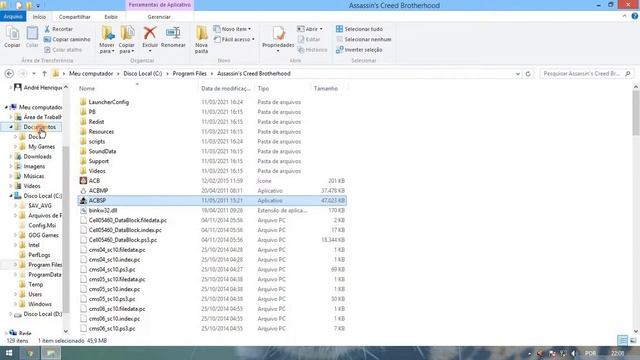Image resolution: width=640 pixels, height=360 pixels.
Task: Click Selecionar nenhum
Action: pos(363,39)
